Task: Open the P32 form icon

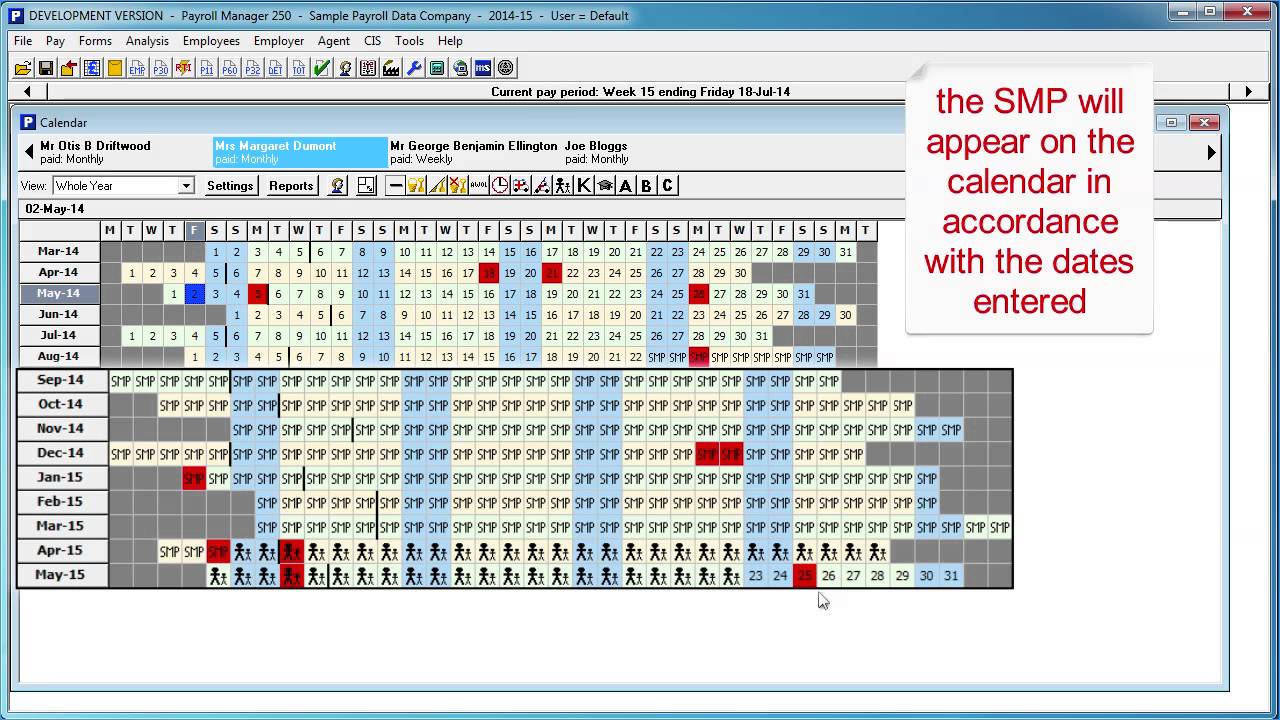Action: coord(252,68)
